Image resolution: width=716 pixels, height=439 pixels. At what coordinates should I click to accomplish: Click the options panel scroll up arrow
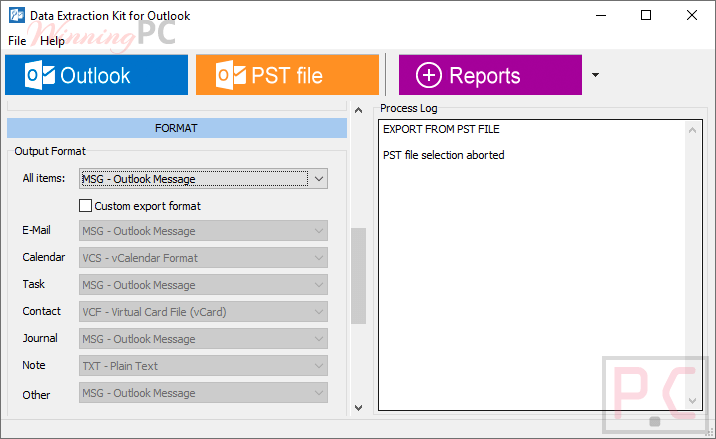[358, 110]
